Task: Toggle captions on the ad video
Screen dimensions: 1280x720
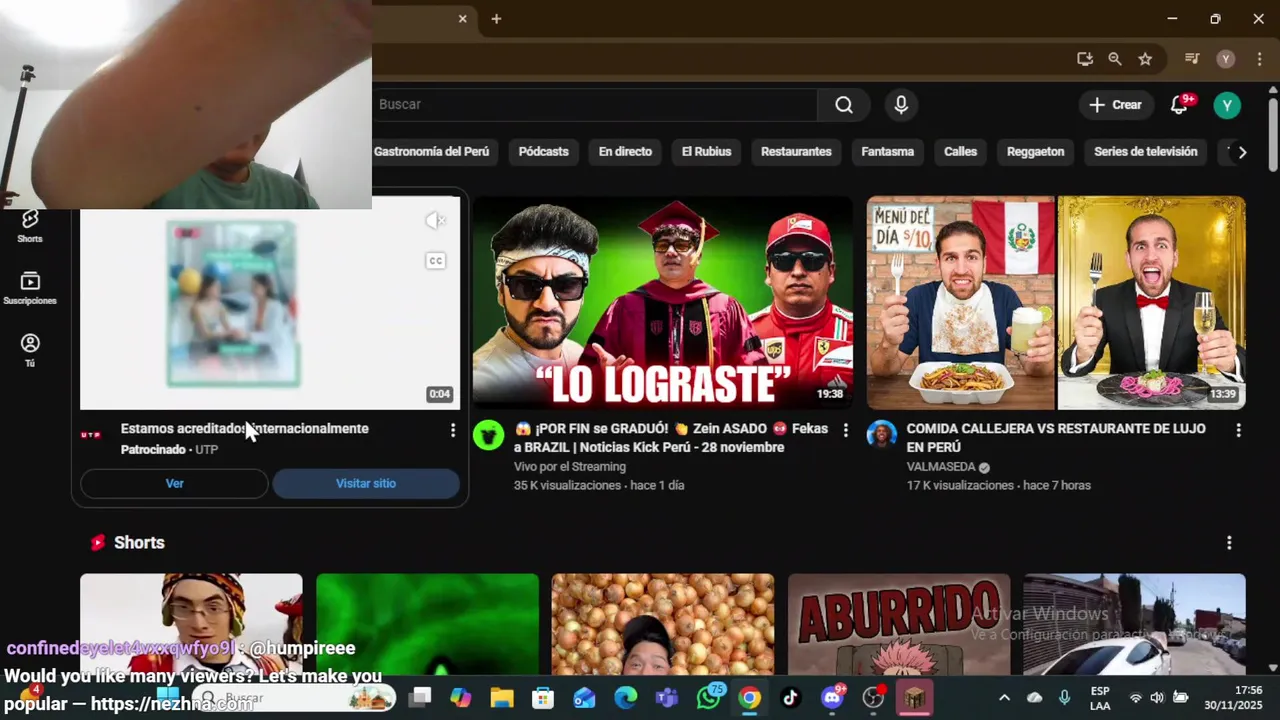Action: (x=435, y=261)
